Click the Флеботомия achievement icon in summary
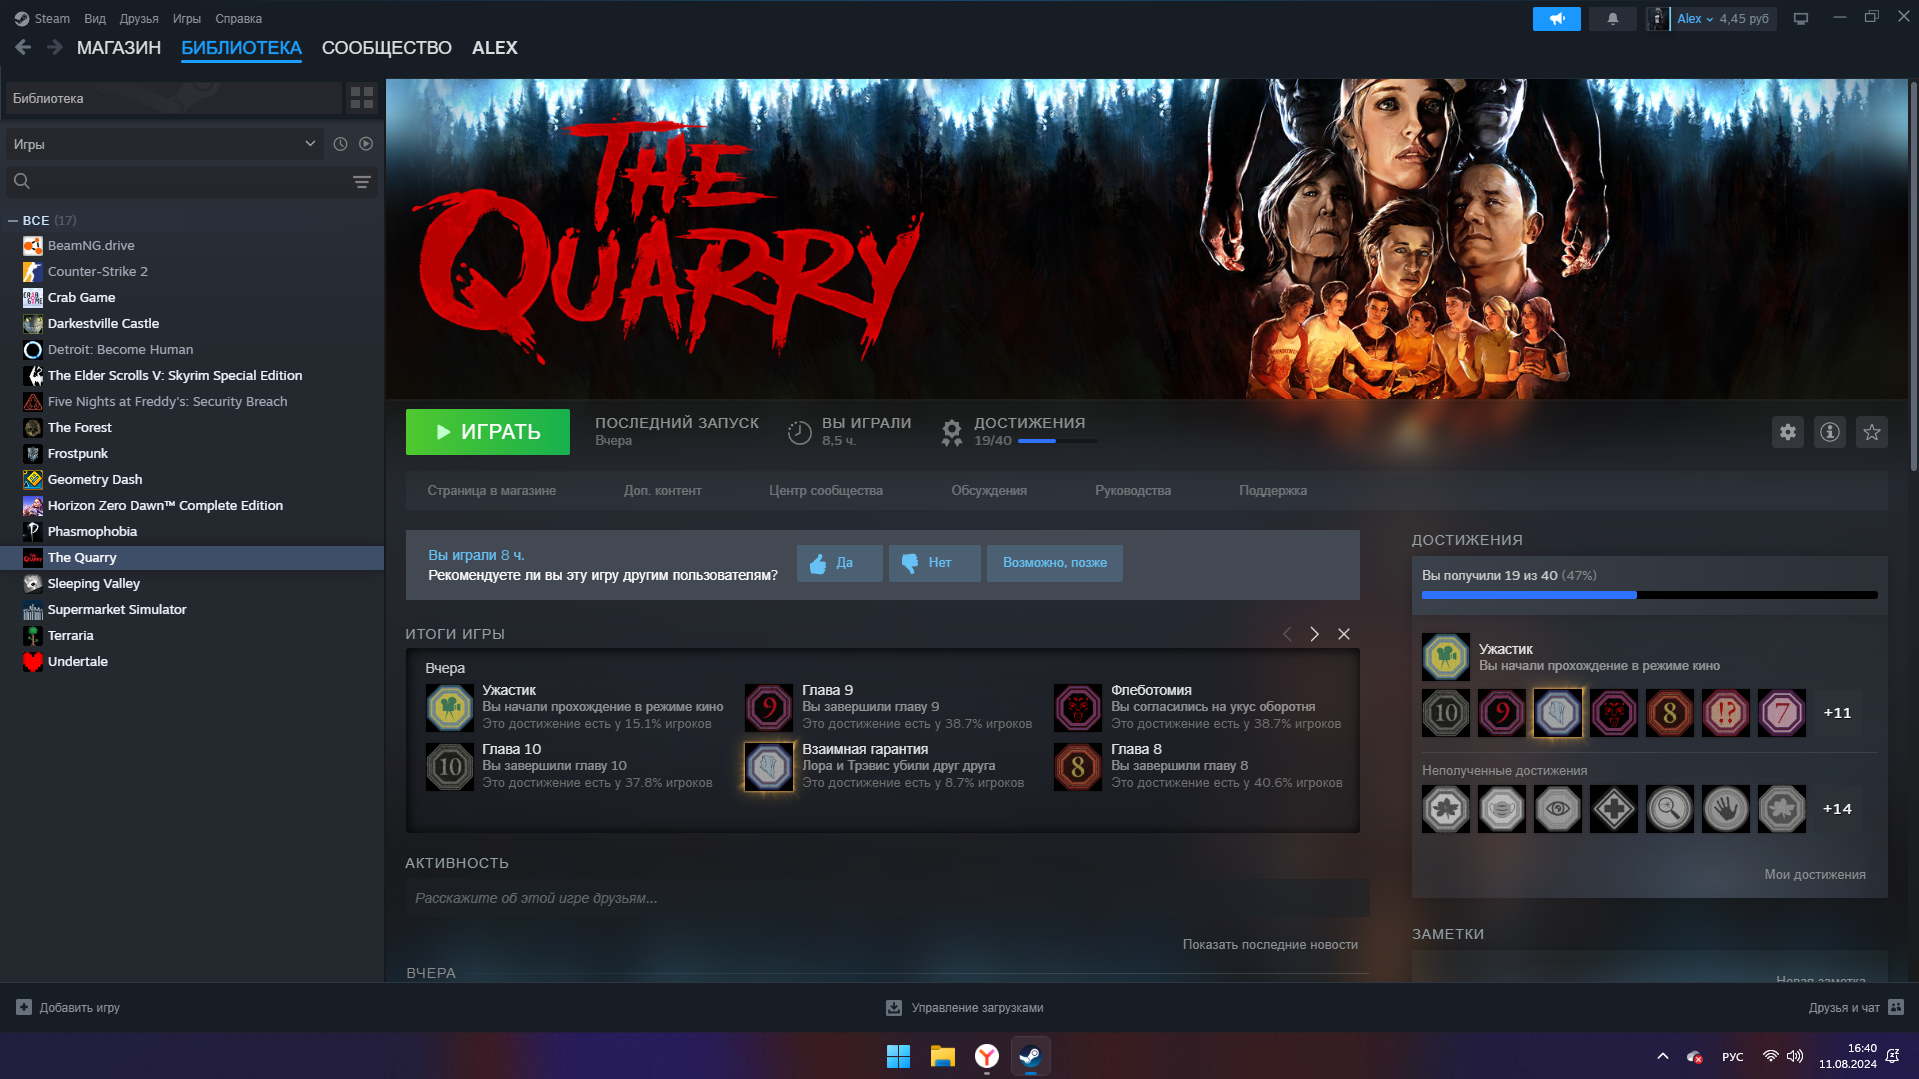This screenshot has height=1079, width=1919. pyautogui.click(x=1077, y=708)
